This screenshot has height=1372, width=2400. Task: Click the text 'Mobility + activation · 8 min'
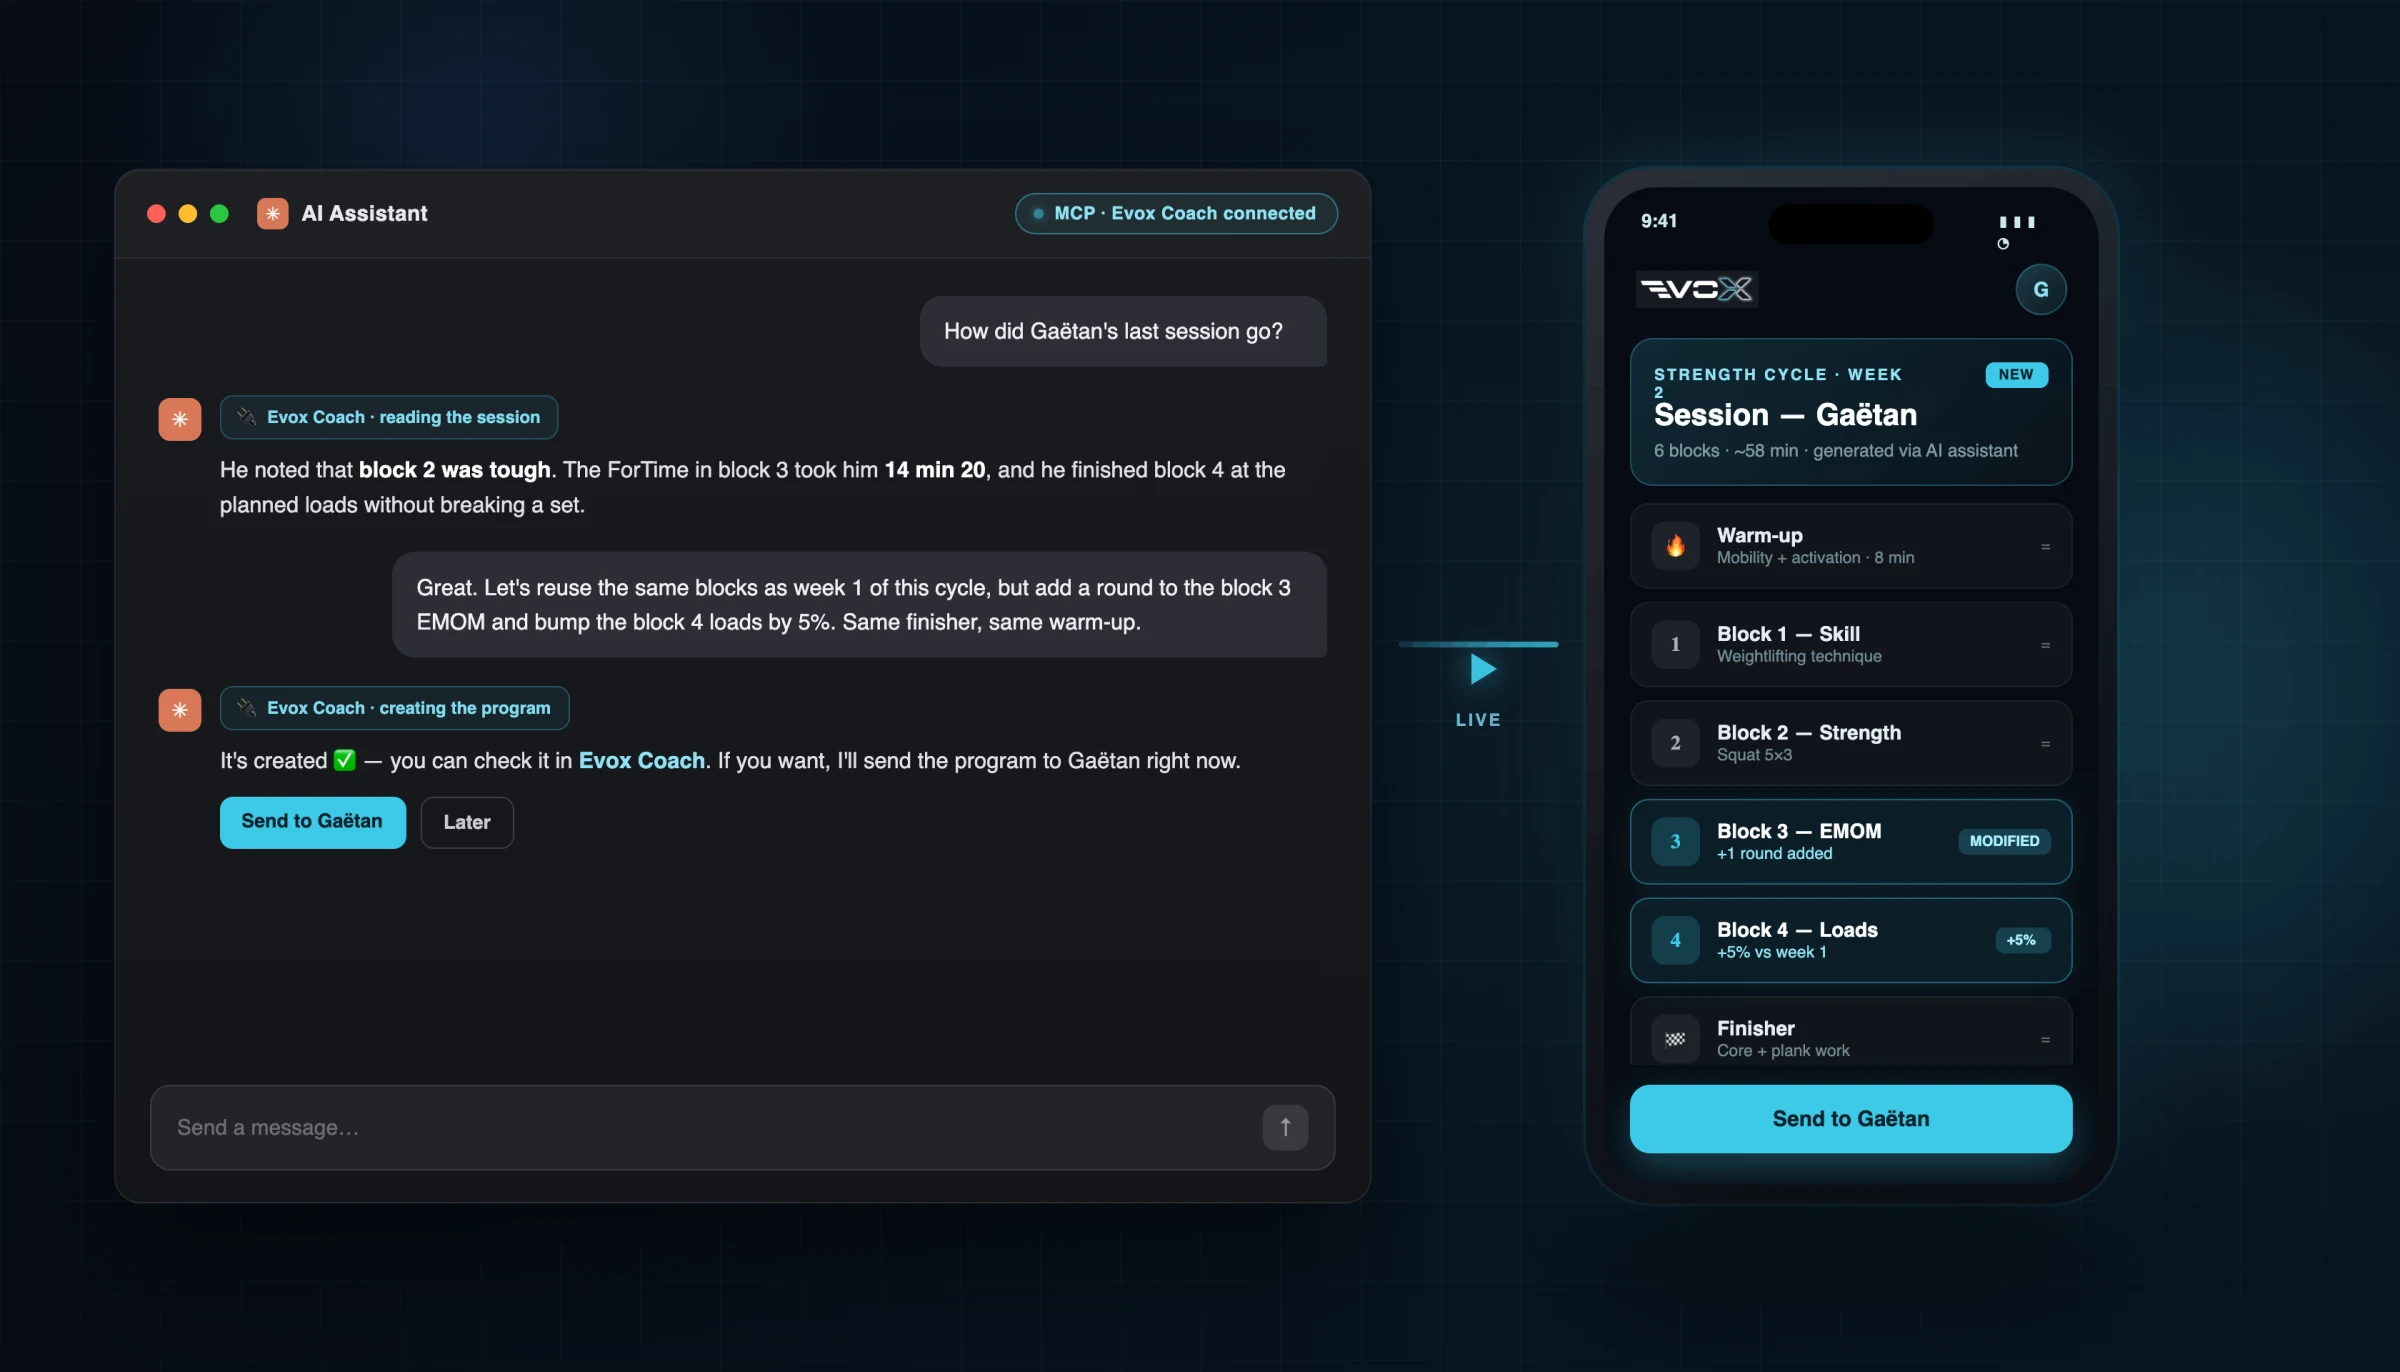(1815, 558)
